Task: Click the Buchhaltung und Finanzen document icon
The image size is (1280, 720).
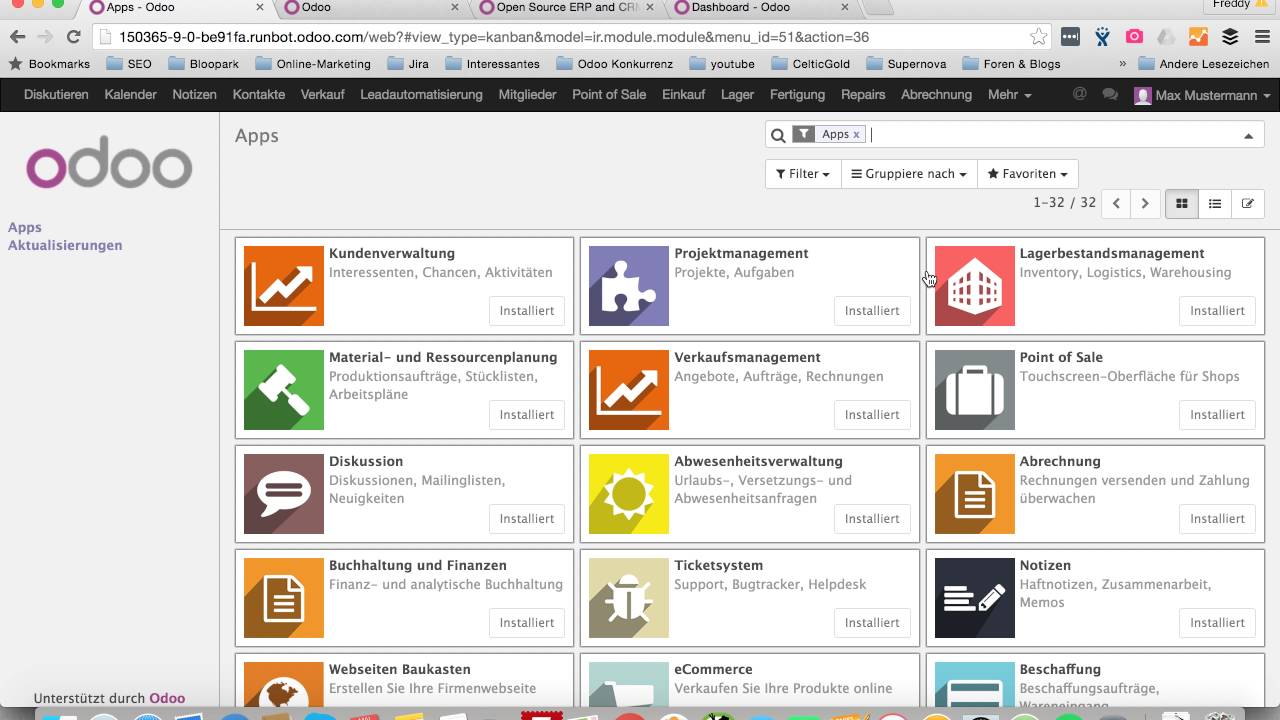Action: point(284,598)
